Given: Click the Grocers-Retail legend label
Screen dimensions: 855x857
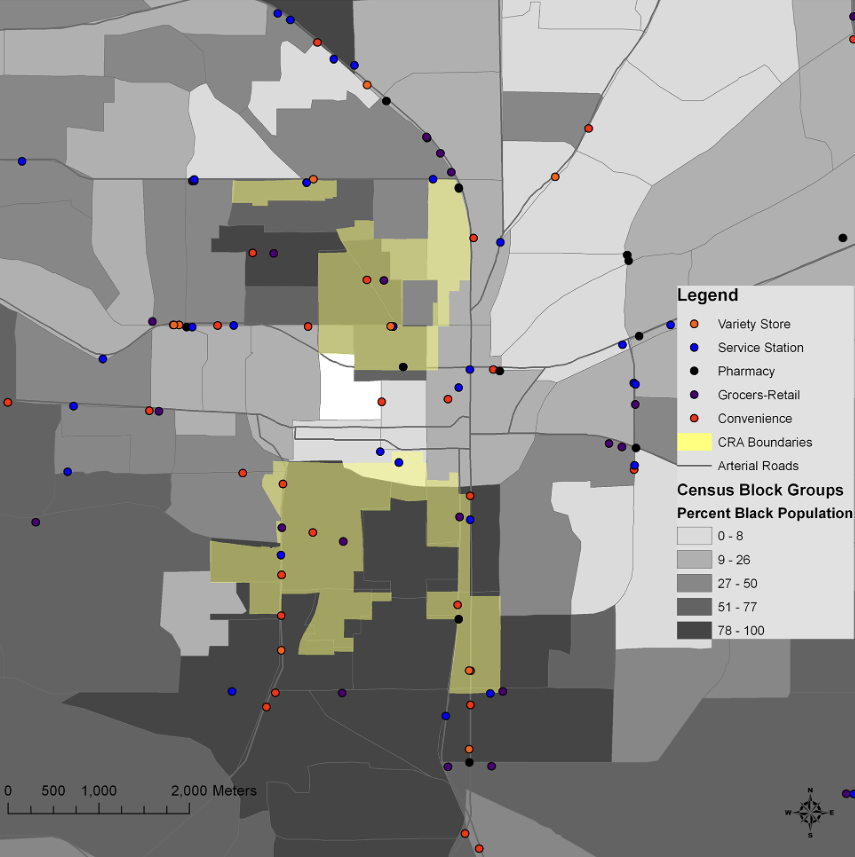Looking at the screenshot, I should (x=759, y=395).
